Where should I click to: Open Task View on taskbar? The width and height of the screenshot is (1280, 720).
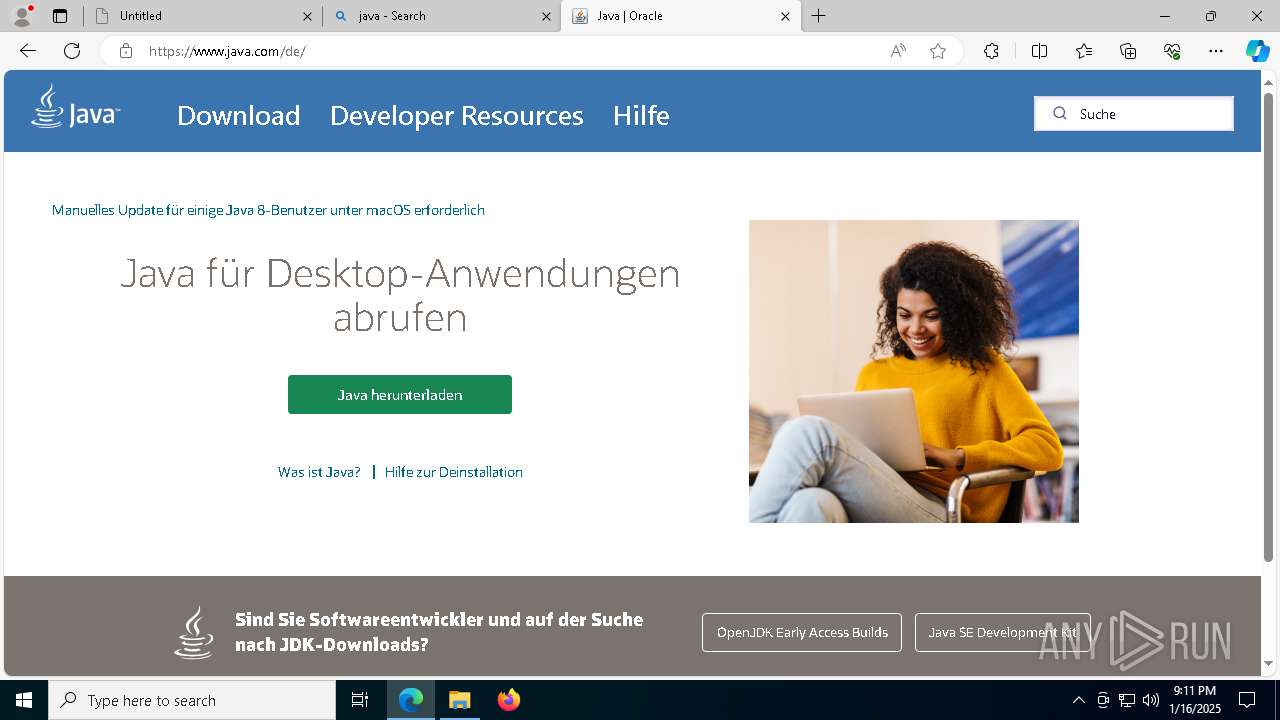pos(360,700)
